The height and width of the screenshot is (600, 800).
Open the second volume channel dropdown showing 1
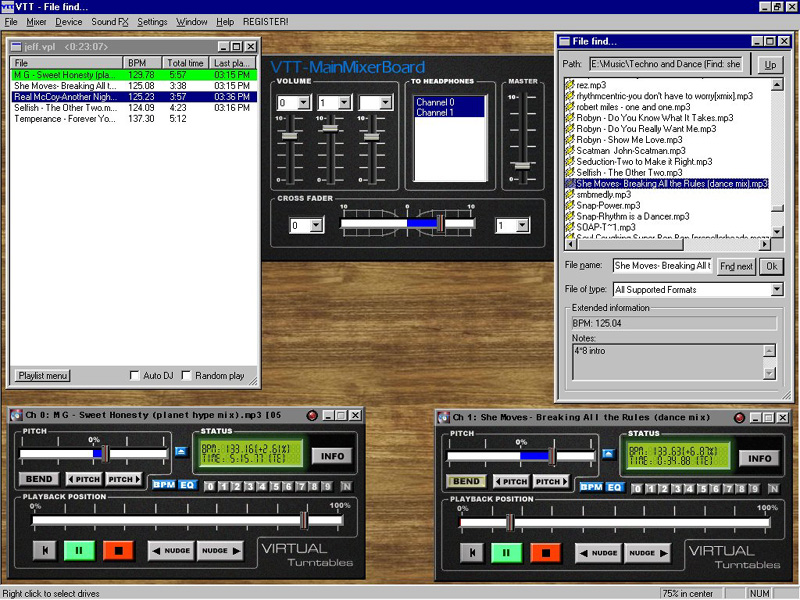click(x=344, y=103)
